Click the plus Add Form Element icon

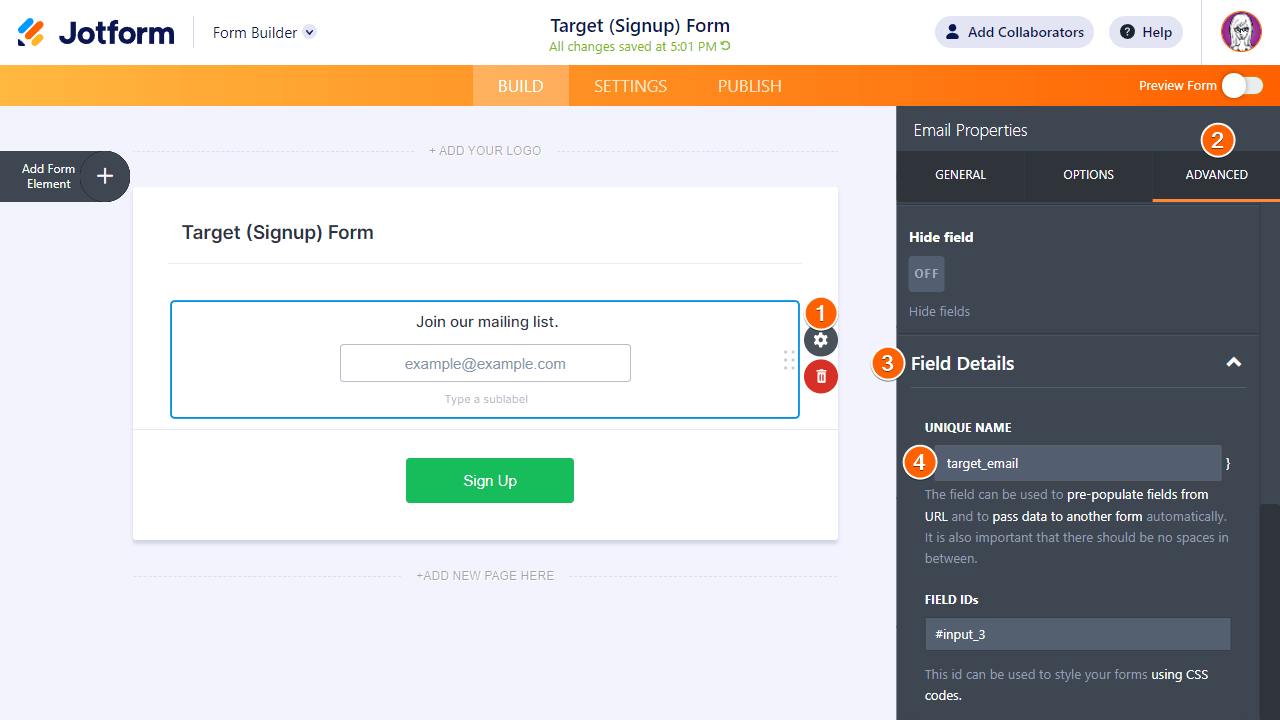pyautogui.click(x=105, y=177)
